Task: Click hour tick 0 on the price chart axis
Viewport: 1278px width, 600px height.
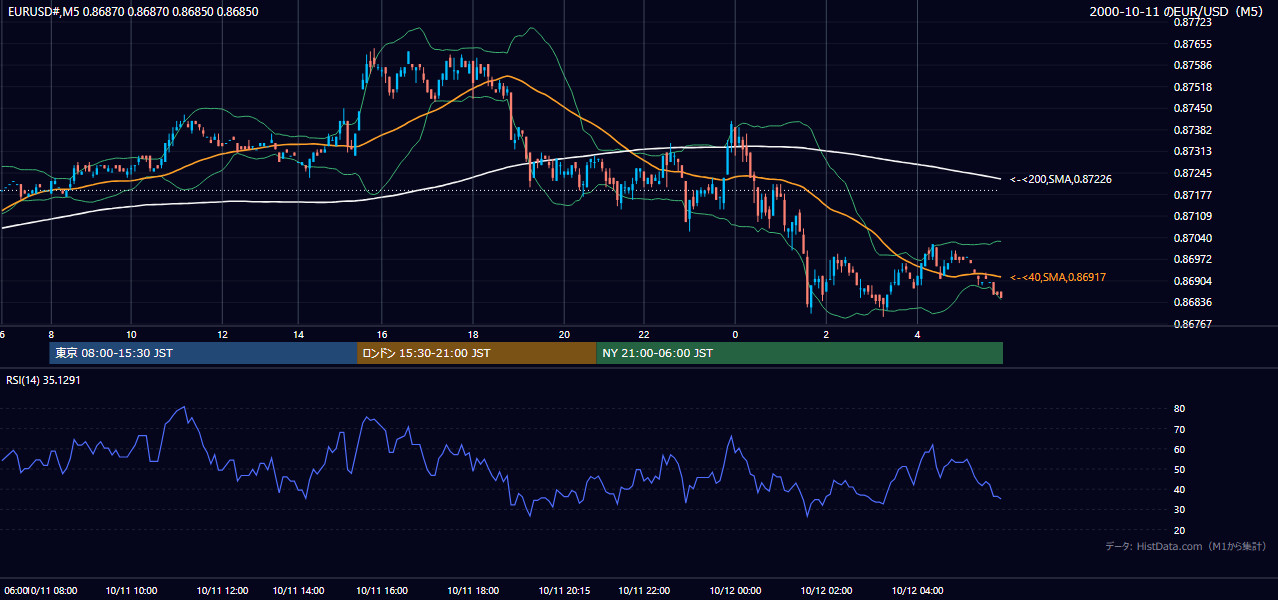Action: tap(735, 334)
